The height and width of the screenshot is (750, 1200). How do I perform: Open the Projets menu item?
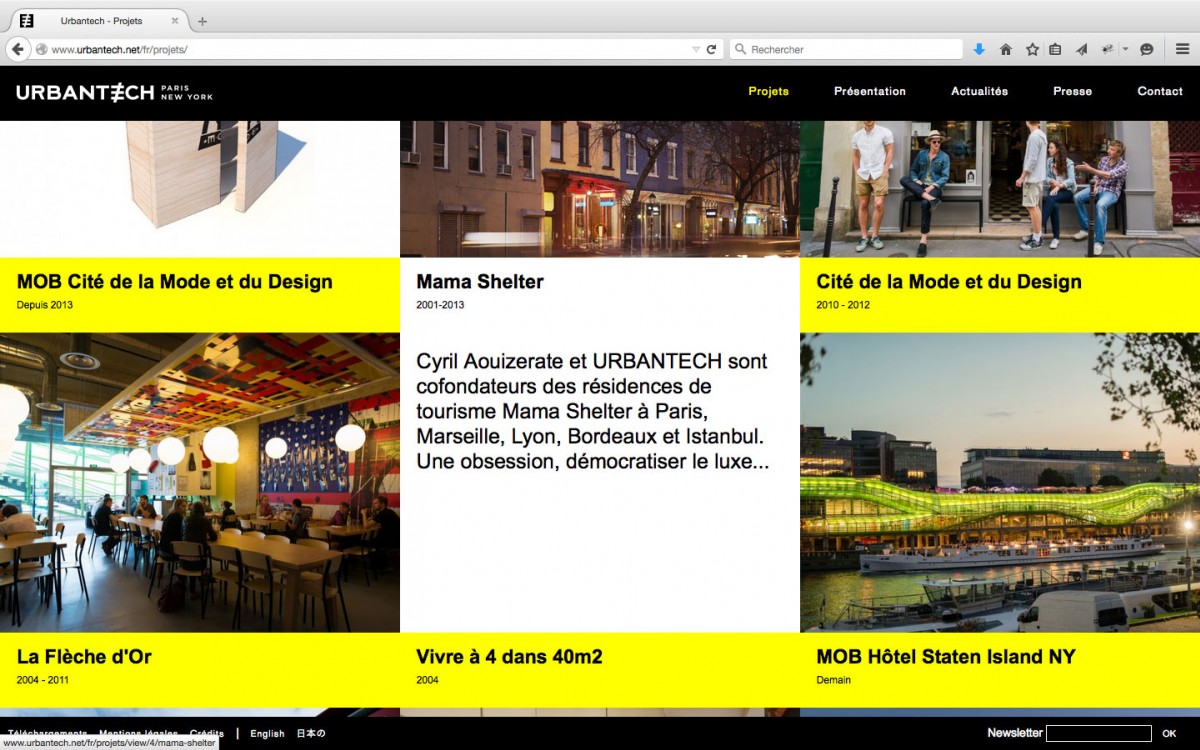(x=768, y=91)
